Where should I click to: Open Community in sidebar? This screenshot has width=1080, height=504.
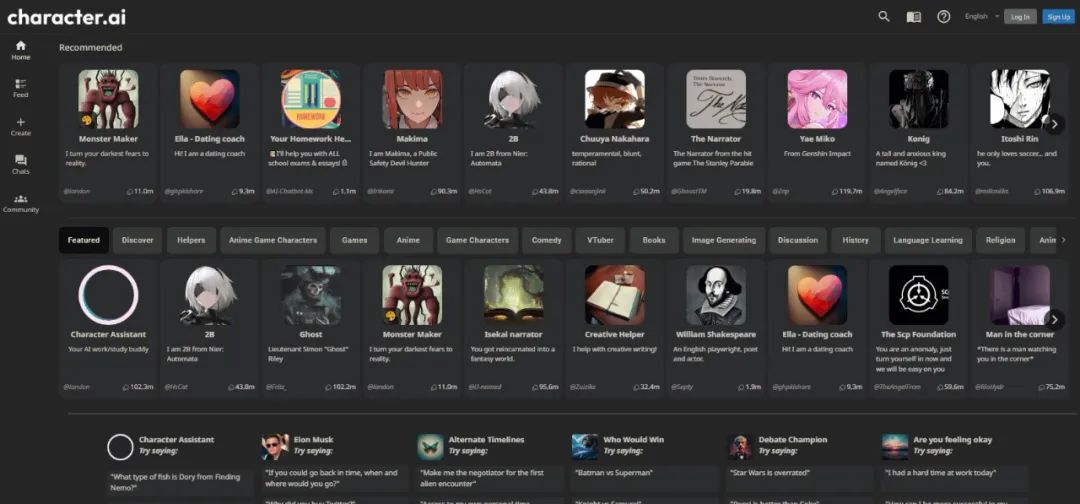(21, 203)
